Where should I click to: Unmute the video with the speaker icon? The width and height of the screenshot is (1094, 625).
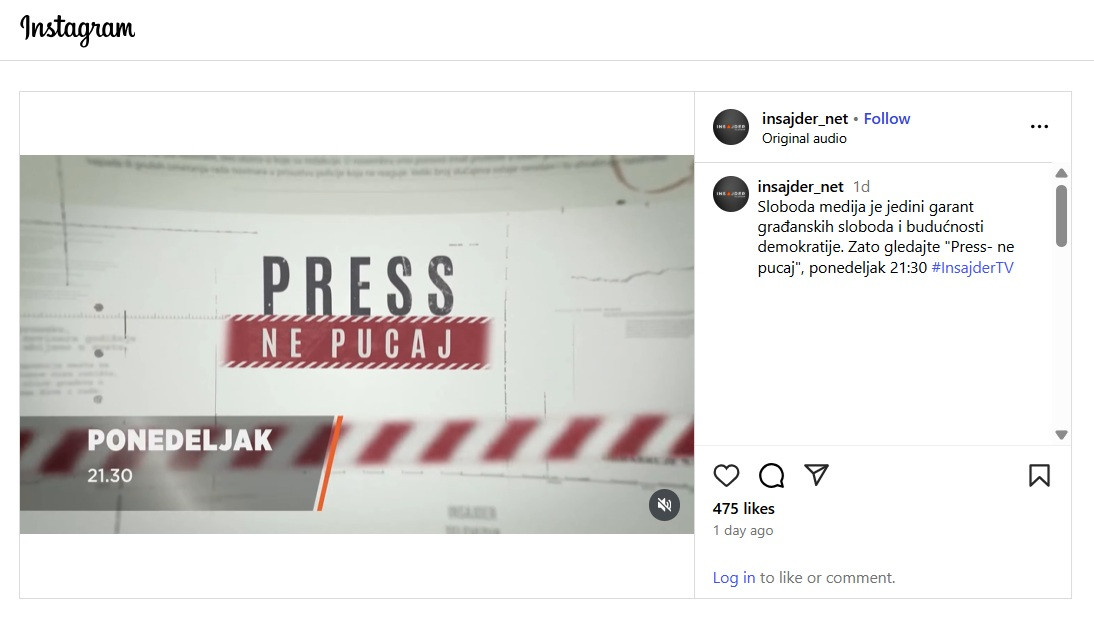(x=664, y=504)
